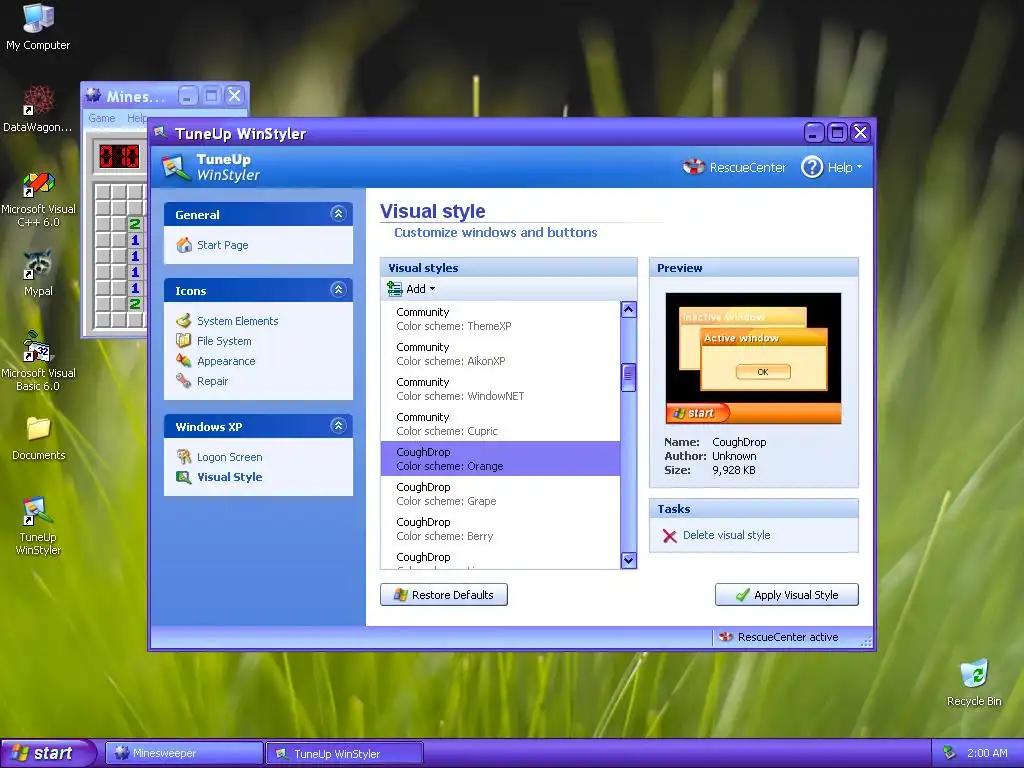The height and width of the screenshot is (768, 1024).
Task: Open My Computer desktop icon
Action: pos(38,18)
